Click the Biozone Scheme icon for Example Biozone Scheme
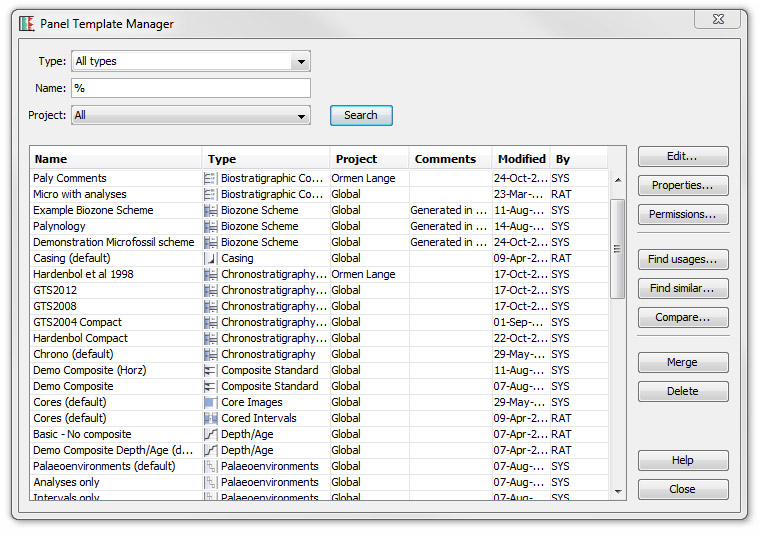 pos(211,210)
